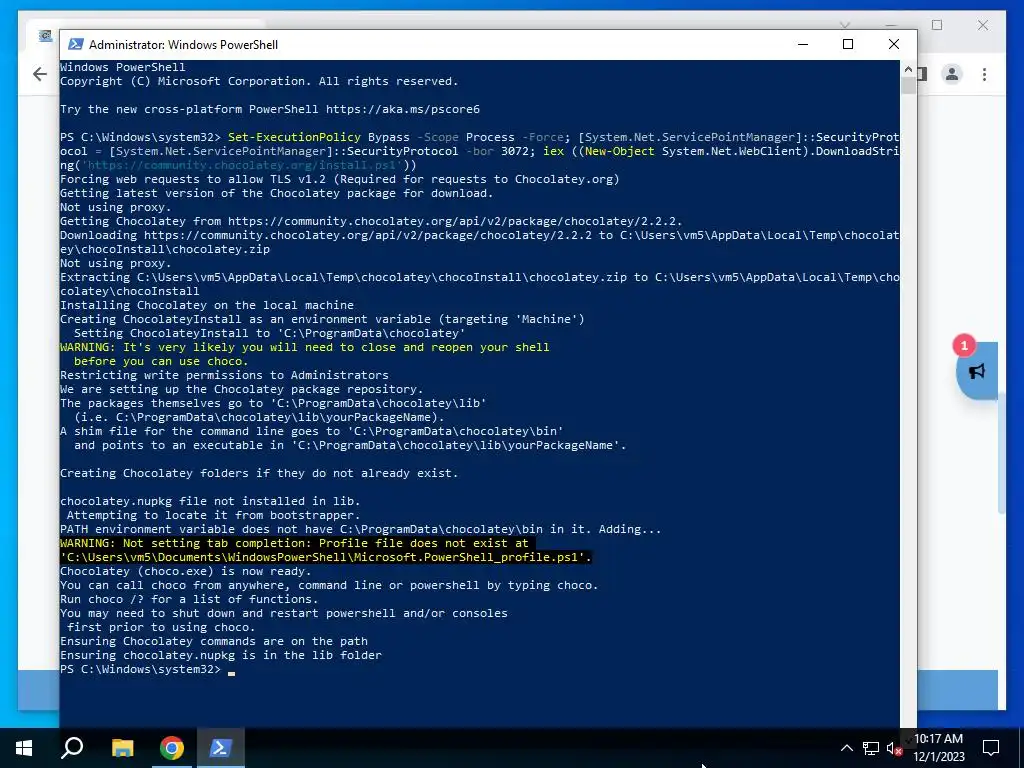
Task: Click 'Creating Chocolatey folders' output line
Action: [259, 473]
